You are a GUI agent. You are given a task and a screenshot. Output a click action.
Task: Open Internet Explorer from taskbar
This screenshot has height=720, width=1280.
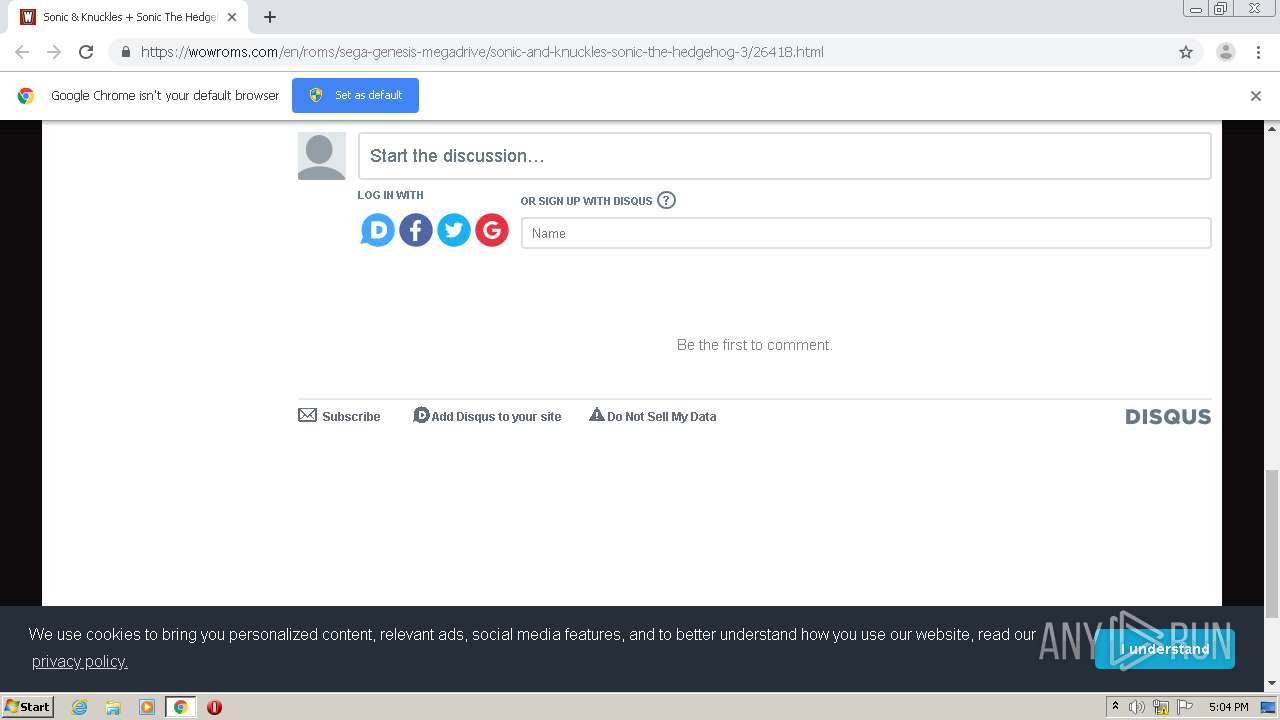point(79,707)
